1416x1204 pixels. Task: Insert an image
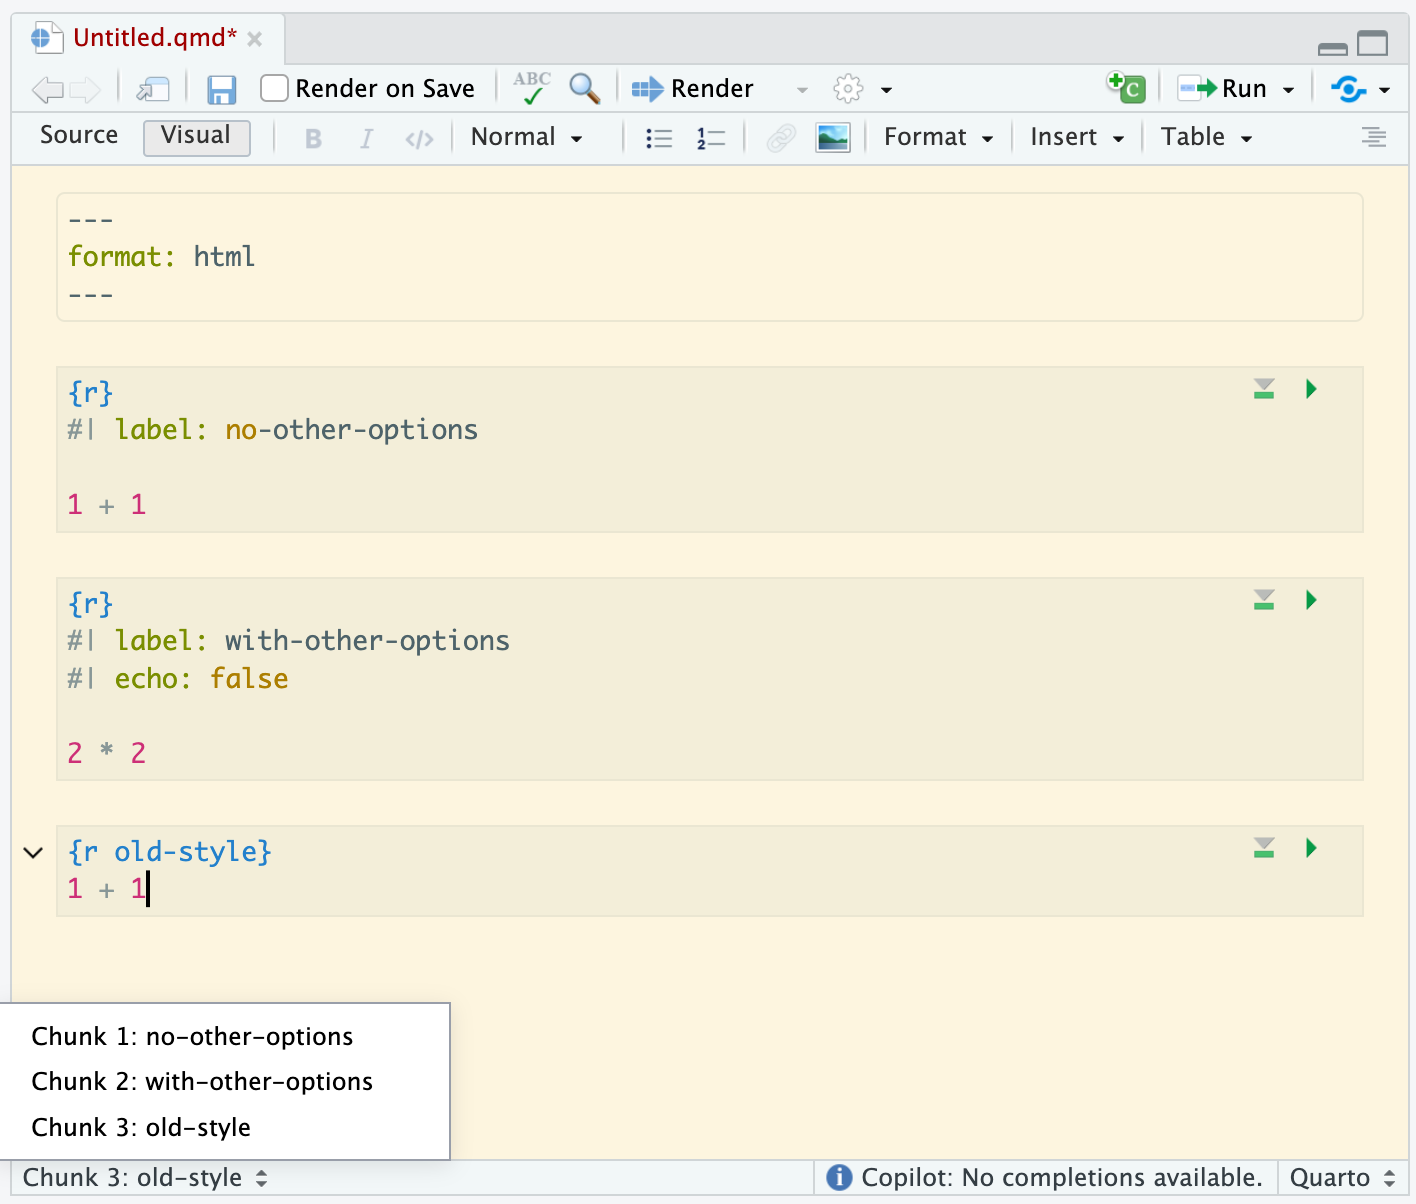(x=833, y=137)
